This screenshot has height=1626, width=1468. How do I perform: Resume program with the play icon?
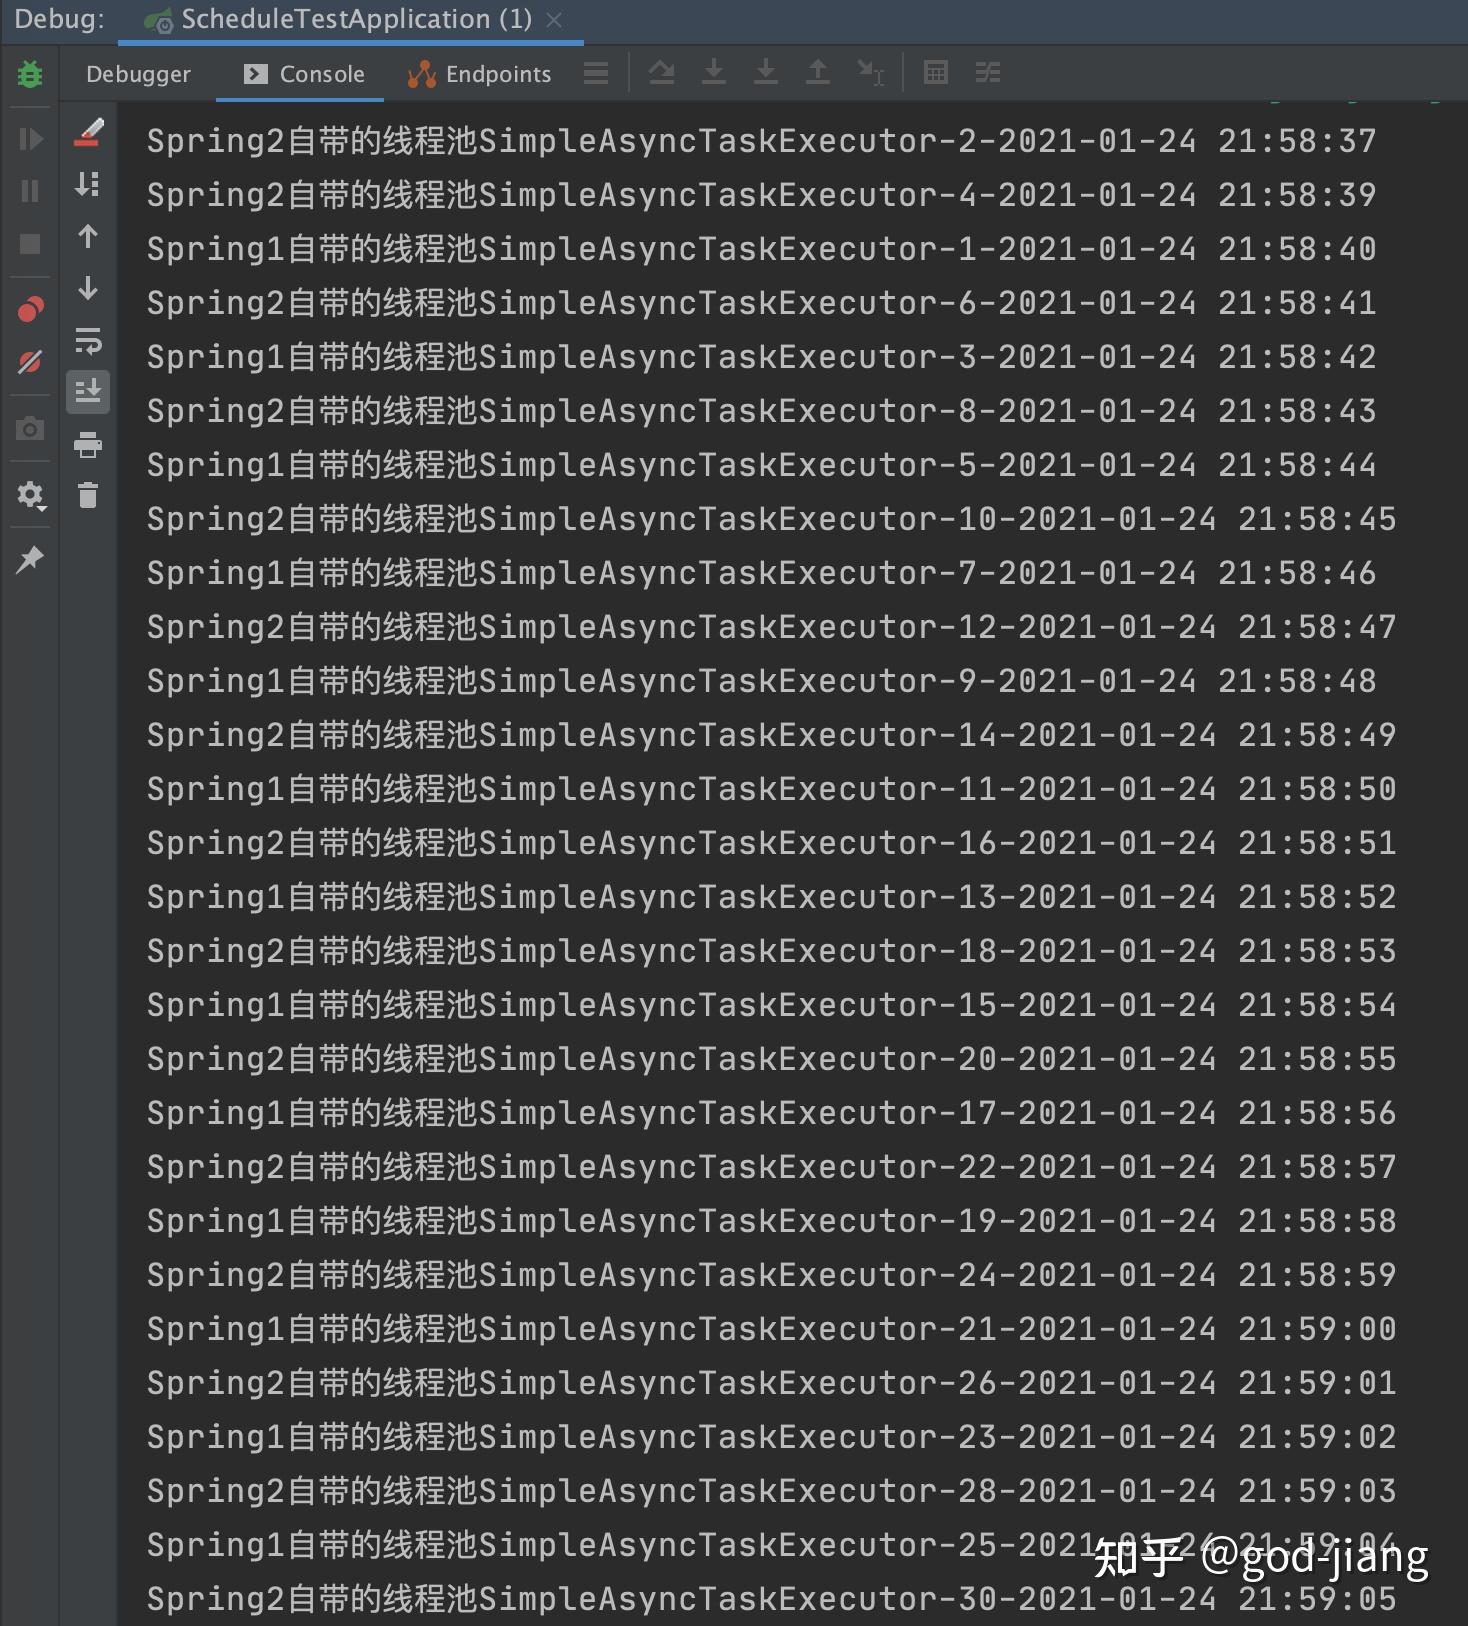(30, 138)
